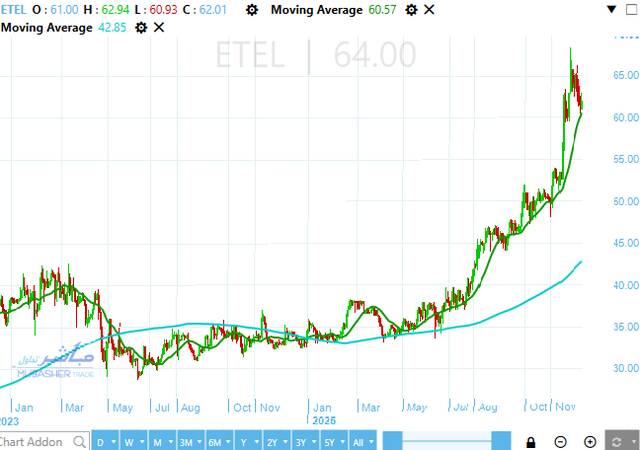Show All time range data
This screenshot has height=450, width=640.
tap(361, 441)
